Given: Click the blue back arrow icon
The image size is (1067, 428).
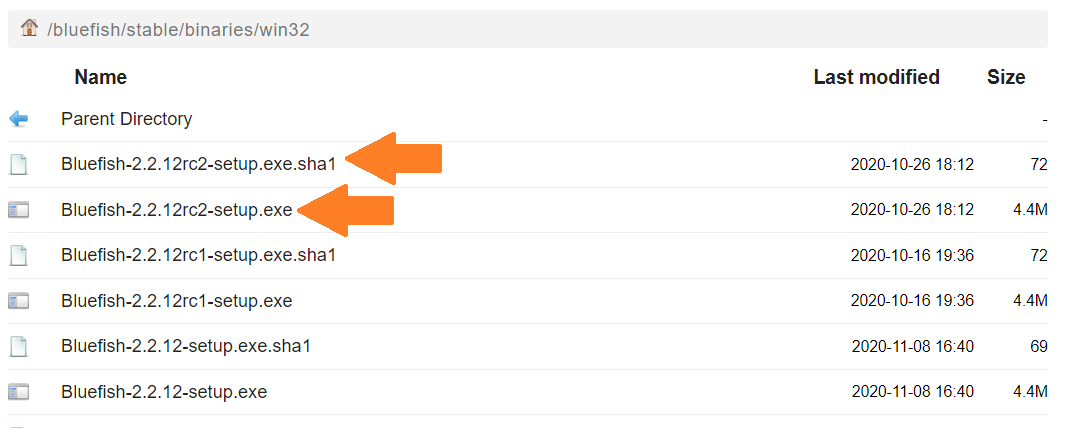Looking at the screenshot, I should pos(18,119).
